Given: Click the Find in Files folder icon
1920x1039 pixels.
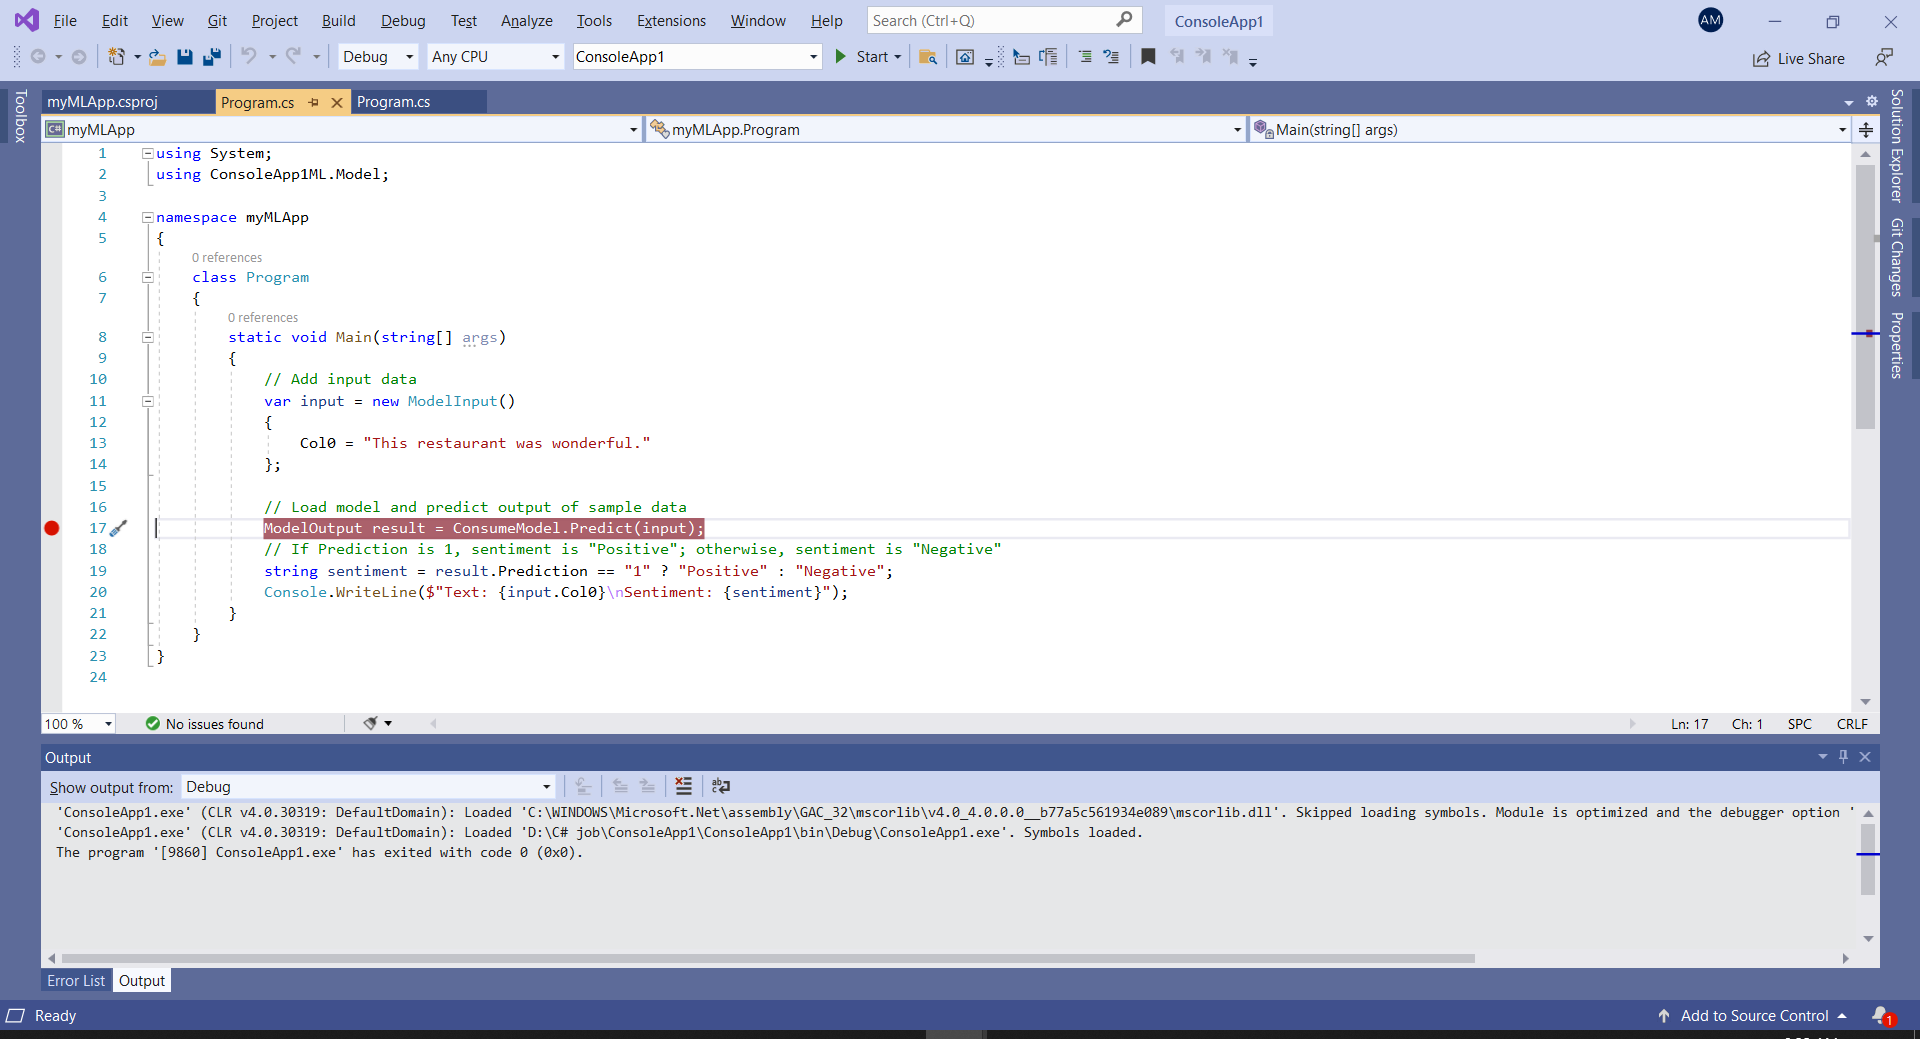Looking at the screenshot, I should click(928, 57).
